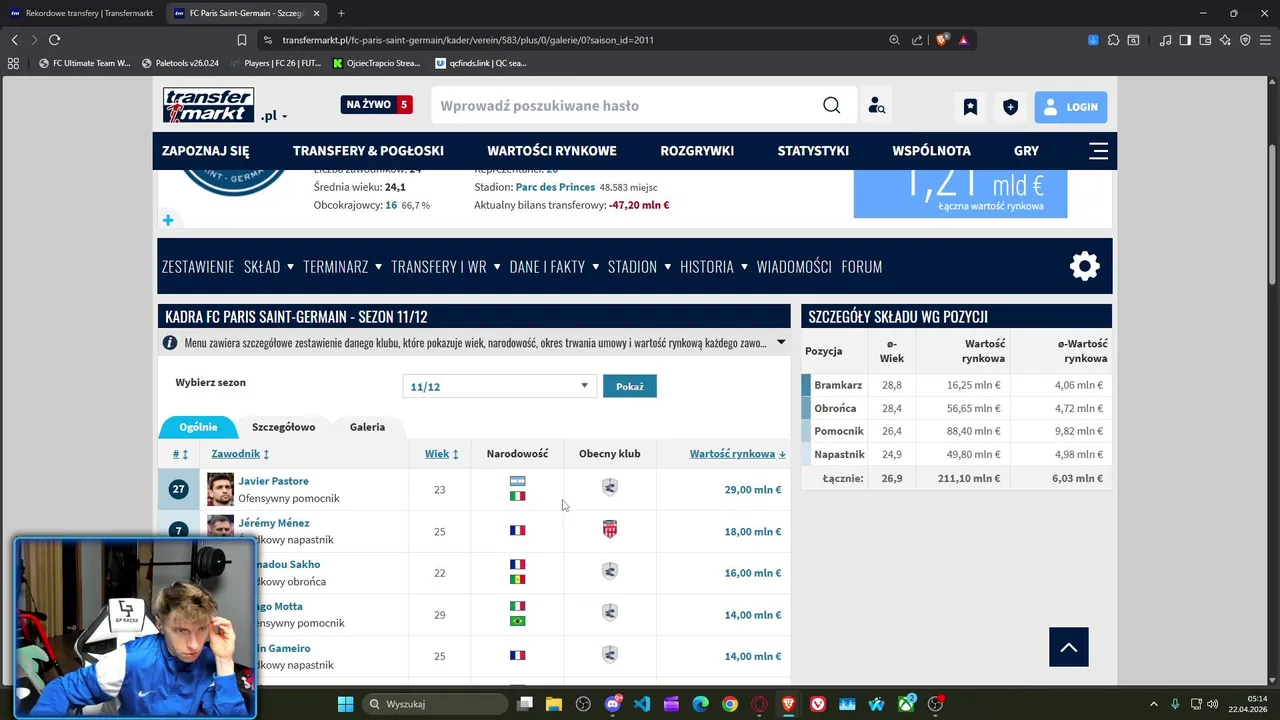Click the Transfermarkt logo
The height and width of the screenshot is (720, 1280).
(209, 105)
